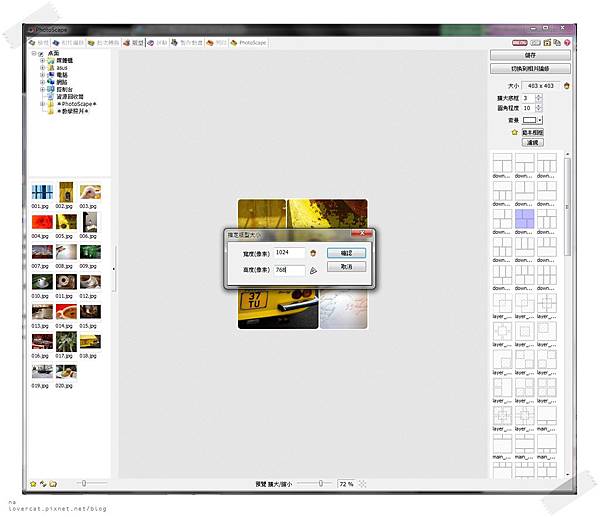Click the triangle icon beside the height field
Viewport: 600px width, 517px height.
(313, 271)
